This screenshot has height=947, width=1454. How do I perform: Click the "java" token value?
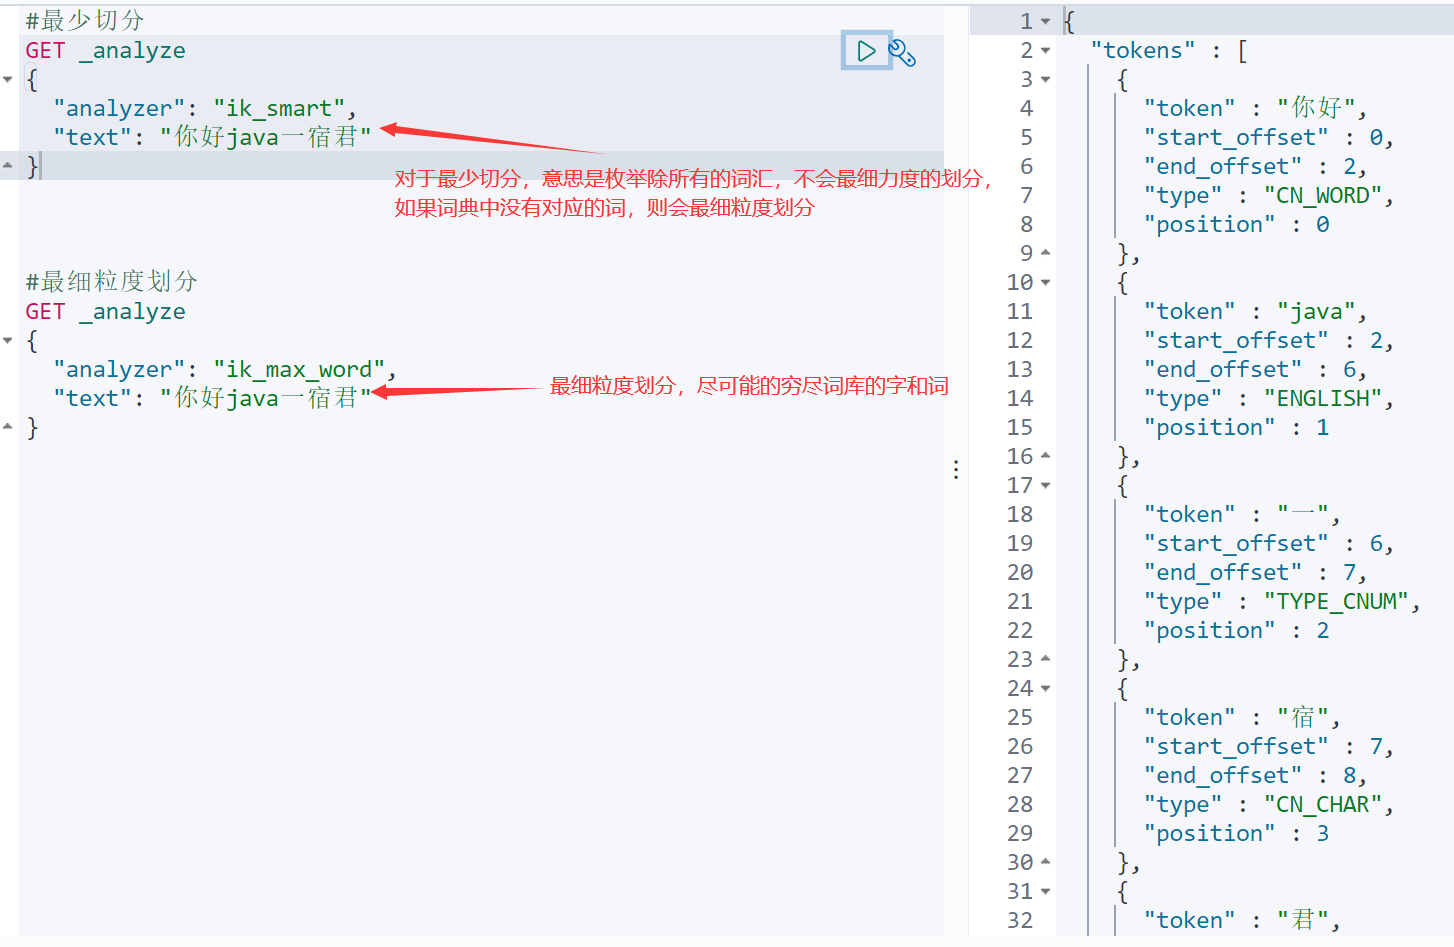pos(1317,311)
